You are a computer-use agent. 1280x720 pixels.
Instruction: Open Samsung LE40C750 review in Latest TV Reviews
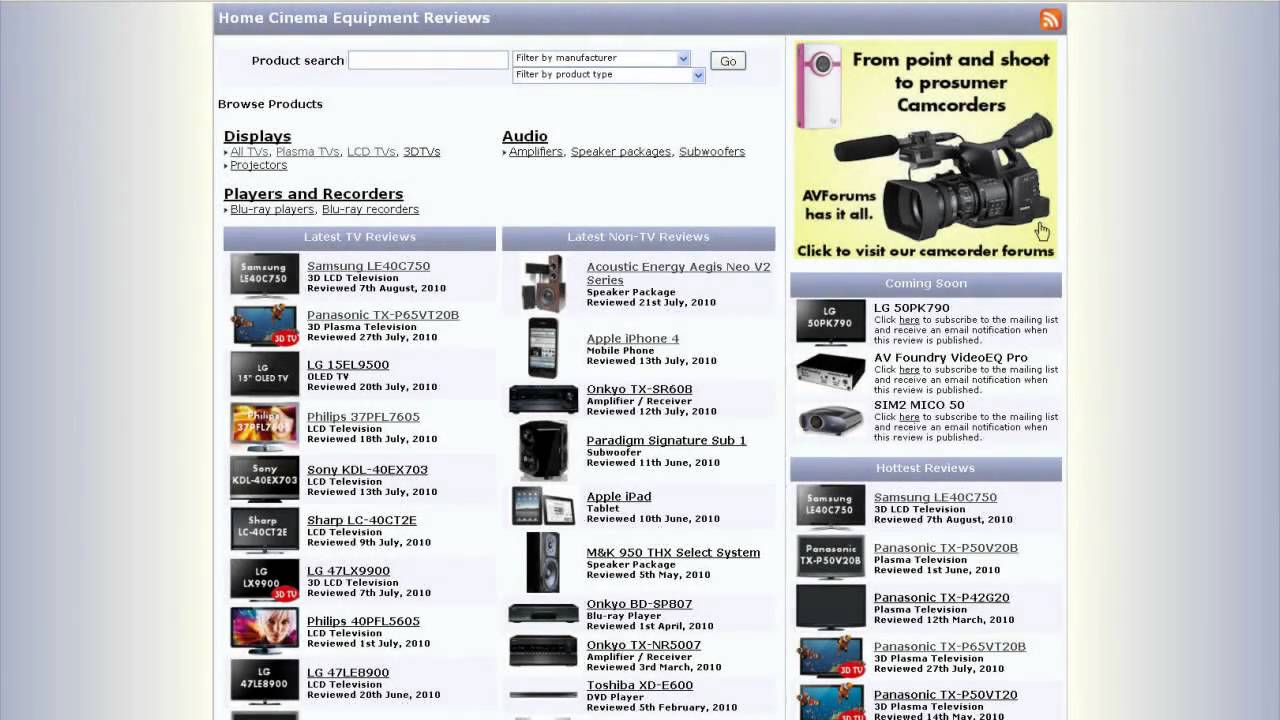pos(368,266)
